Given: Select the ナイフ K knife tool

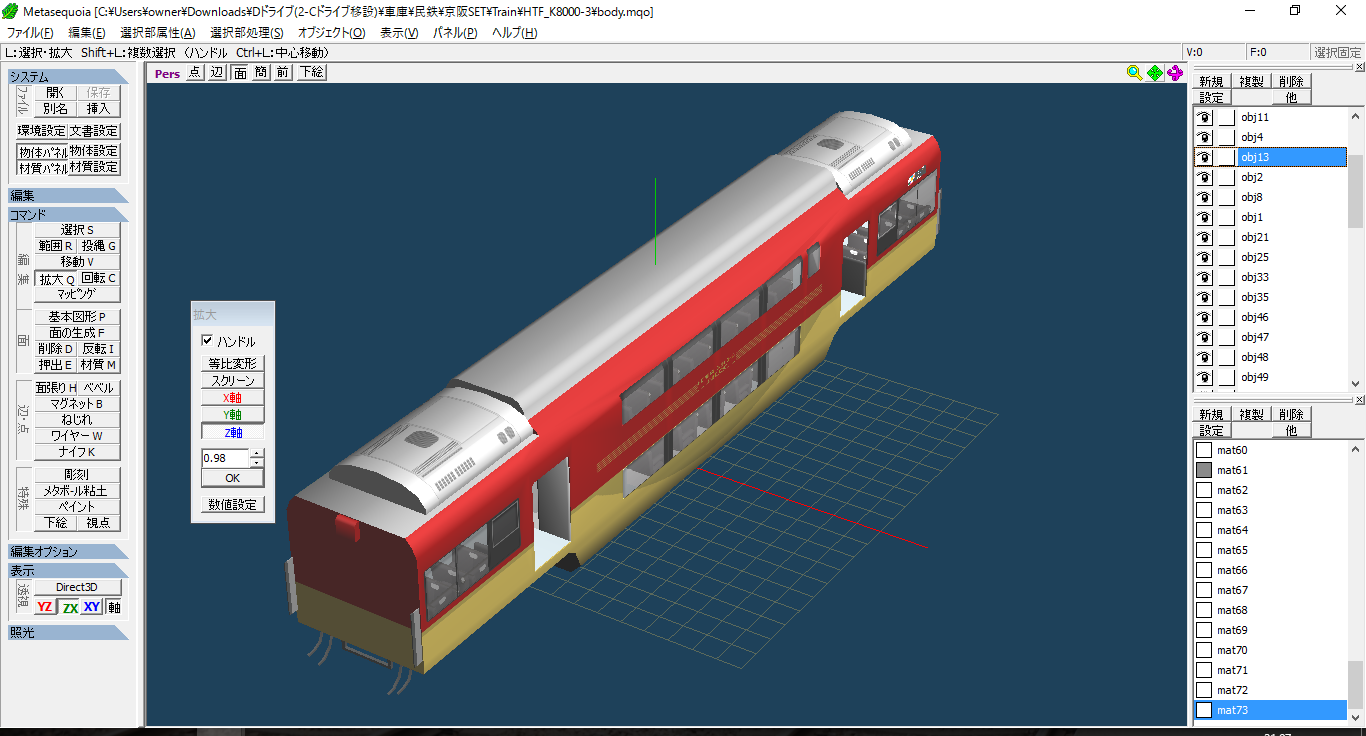Looking at the screenshot, I should [77, 452].
